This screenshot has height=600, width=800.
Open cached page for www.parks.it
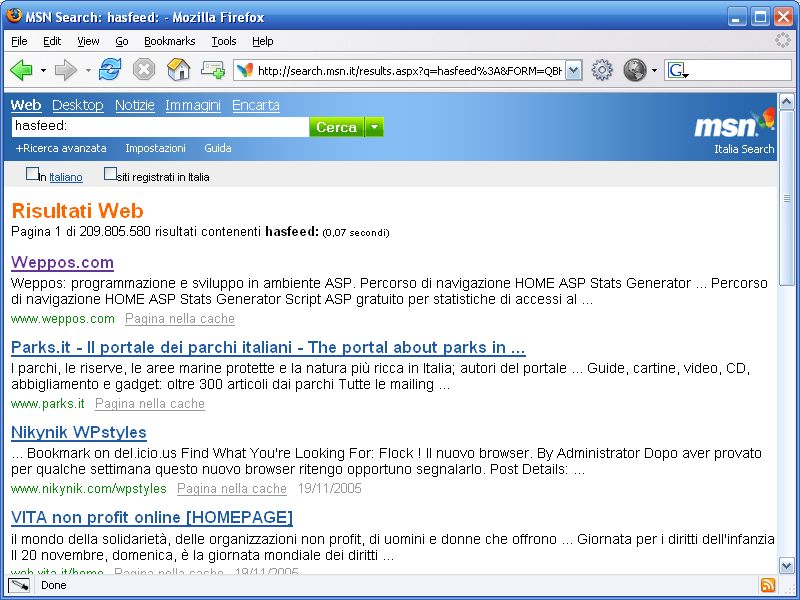pos(150,404)
